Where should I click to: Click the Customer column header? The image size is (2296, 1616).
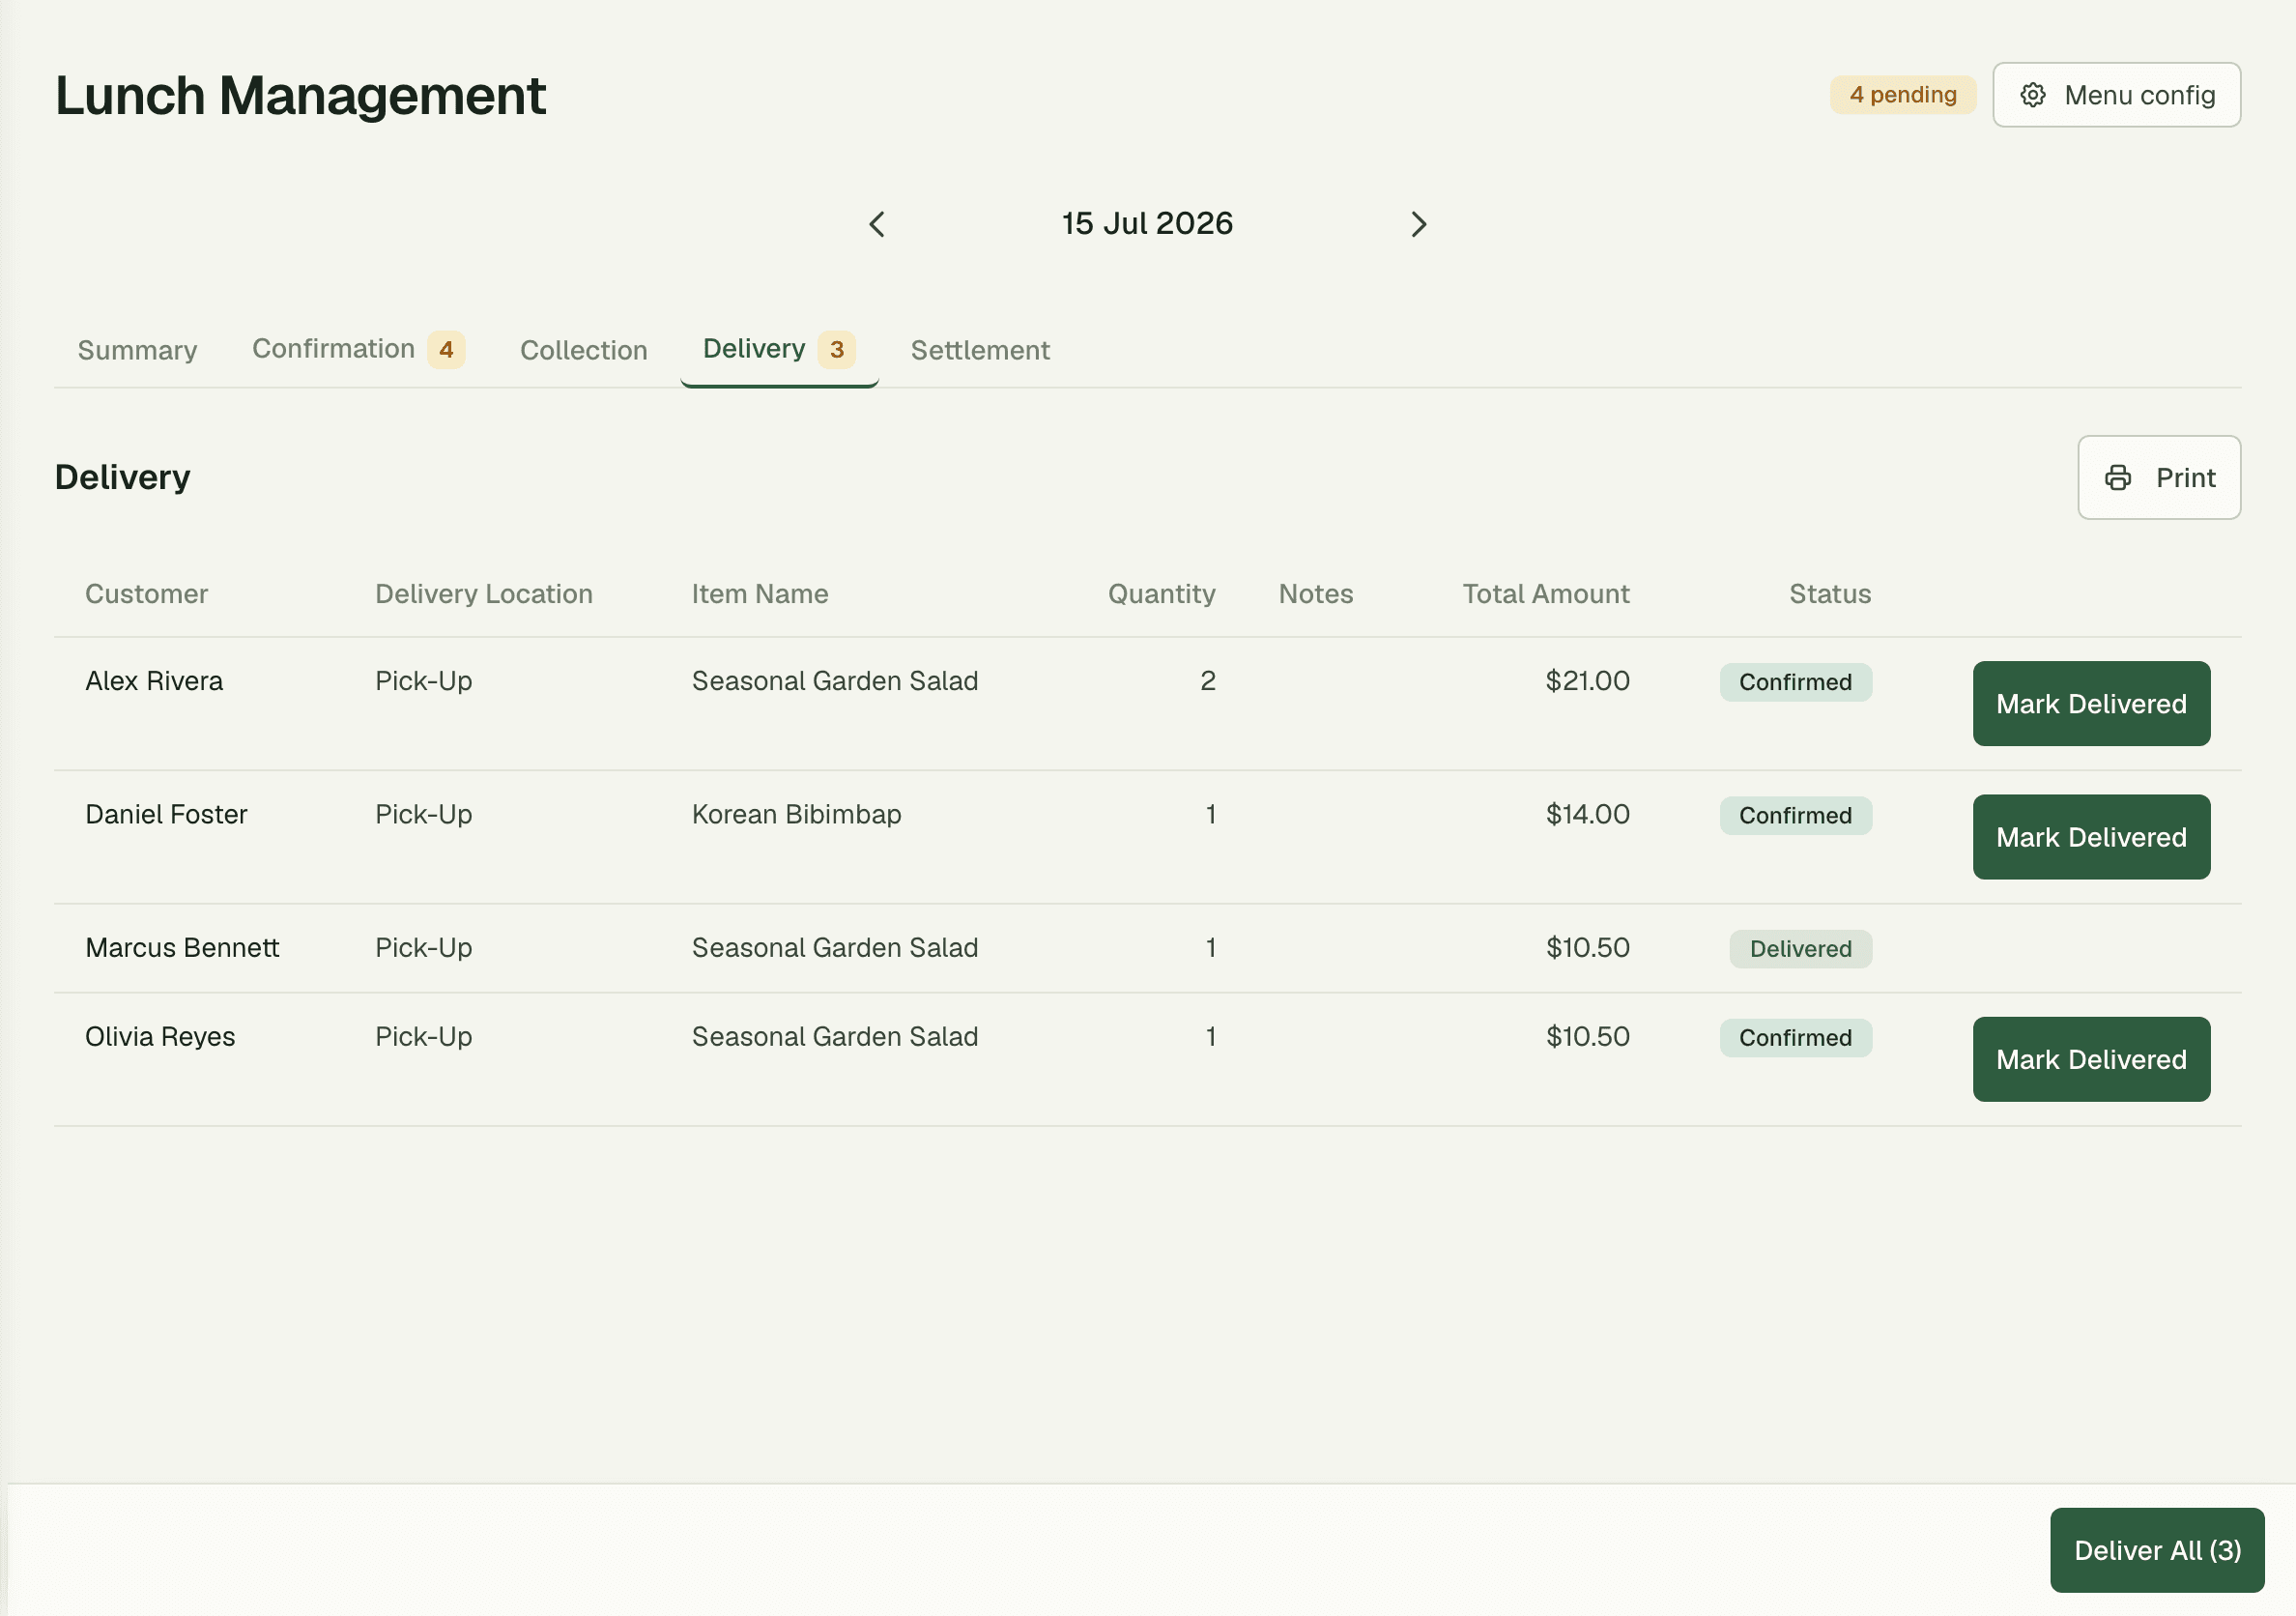click(x=147, y=594)
